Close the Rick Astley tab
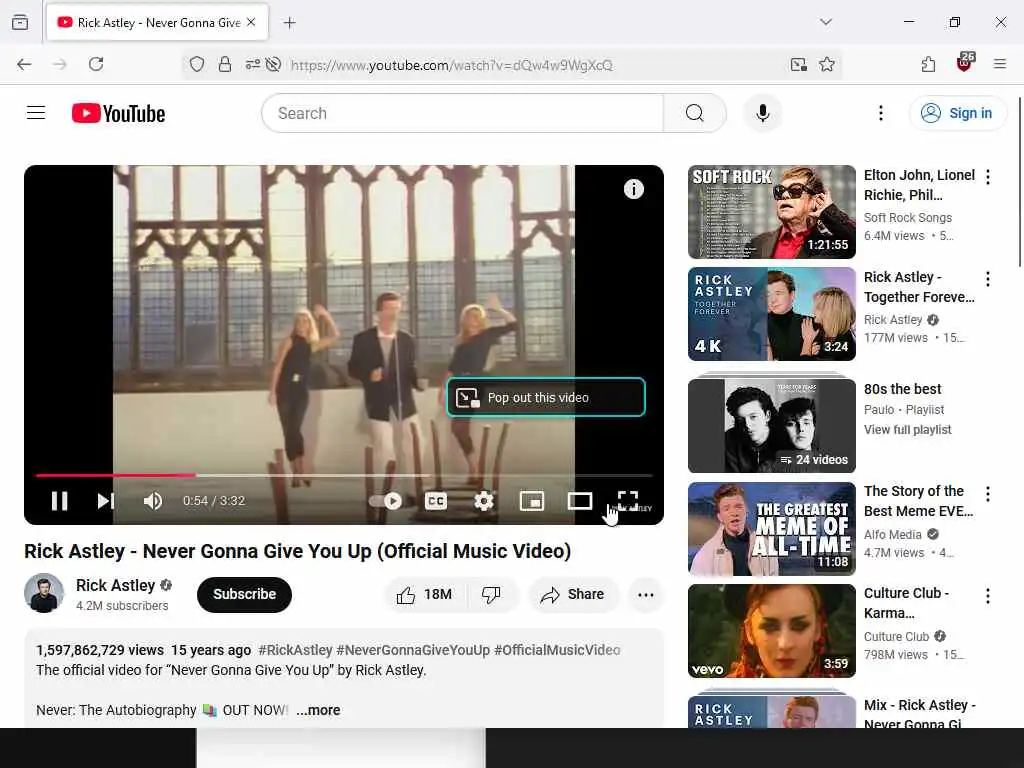 (251, 22)
